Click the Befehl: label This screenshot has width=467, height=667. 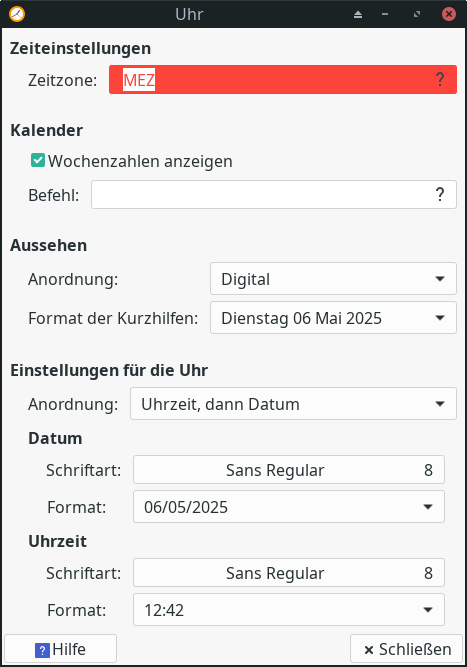pos(54,195)
